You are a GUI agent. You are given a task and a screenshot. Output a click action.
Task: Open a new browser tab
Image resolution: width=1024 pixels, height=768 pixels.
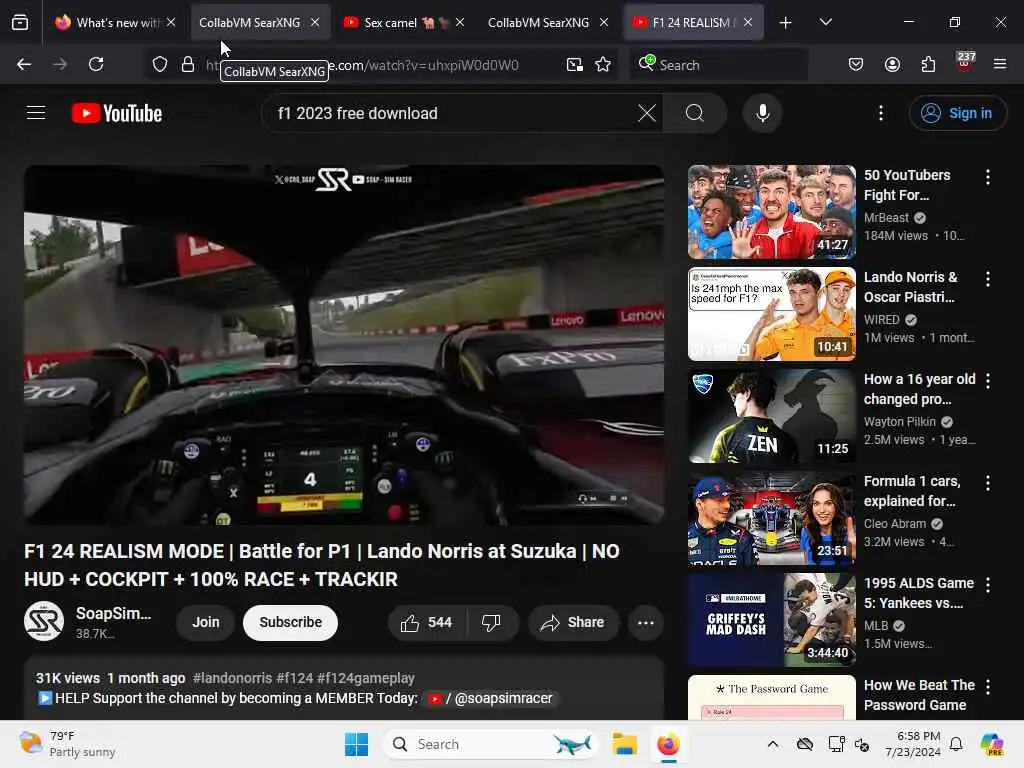pos(786,23)
